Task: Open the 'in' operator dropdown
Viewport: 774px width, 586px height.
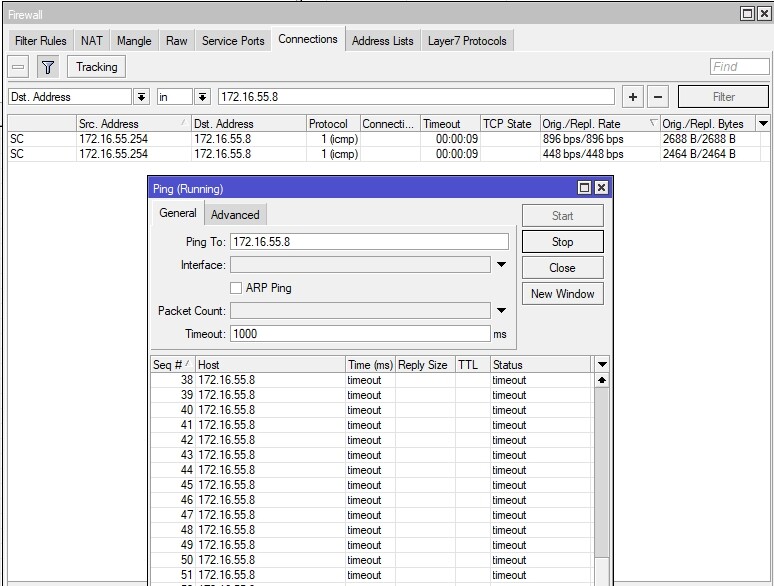Action: [202, 97]
